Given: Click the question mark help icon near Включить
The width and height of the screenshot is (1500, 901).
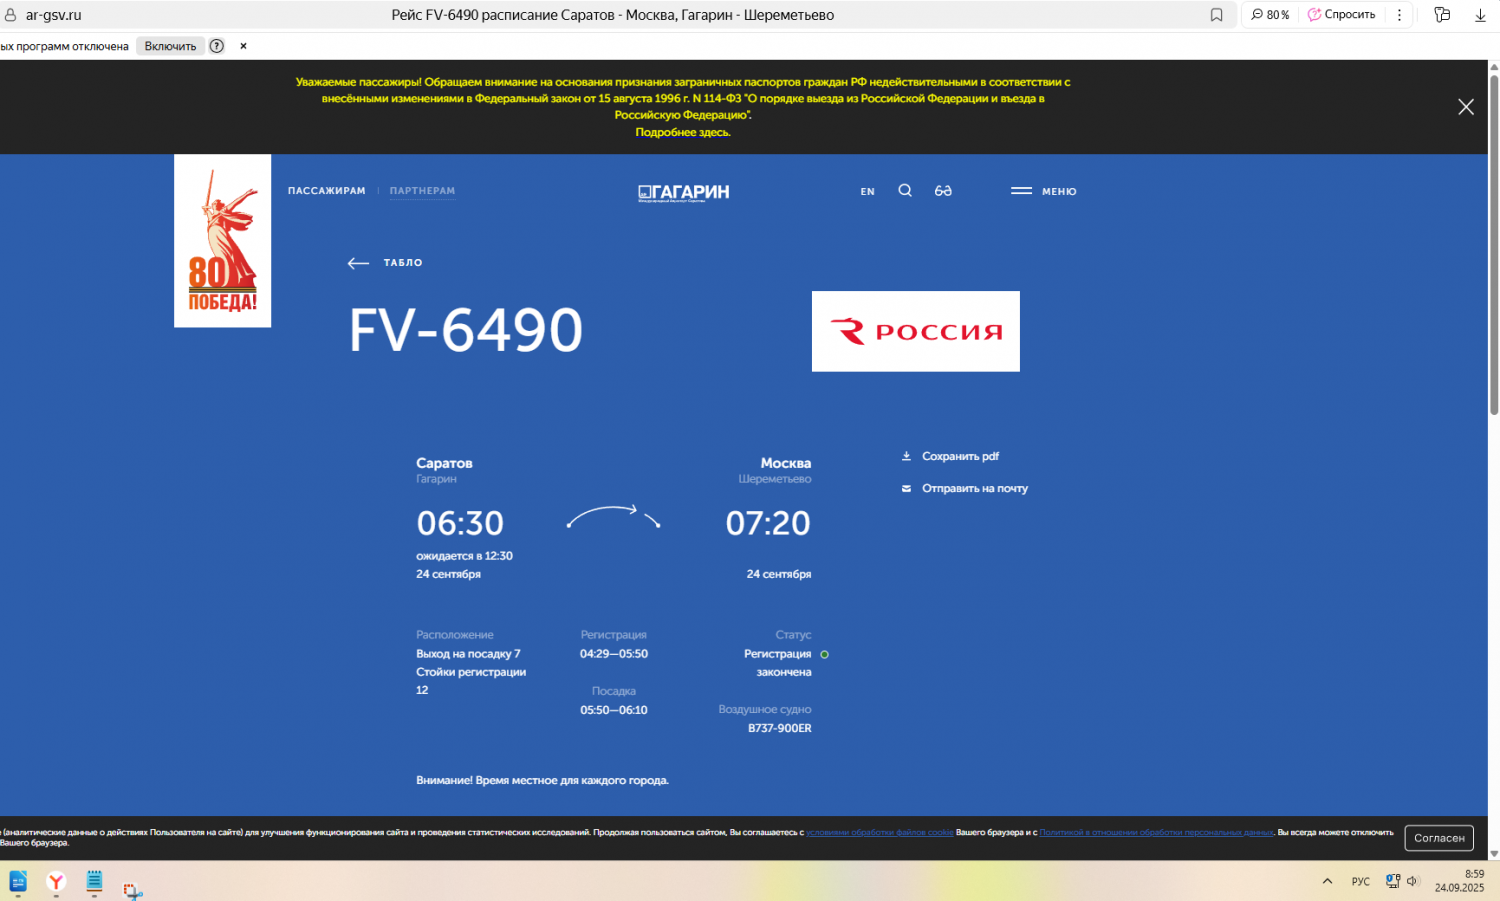Looking at the screenshot, I should click(217, 46).
